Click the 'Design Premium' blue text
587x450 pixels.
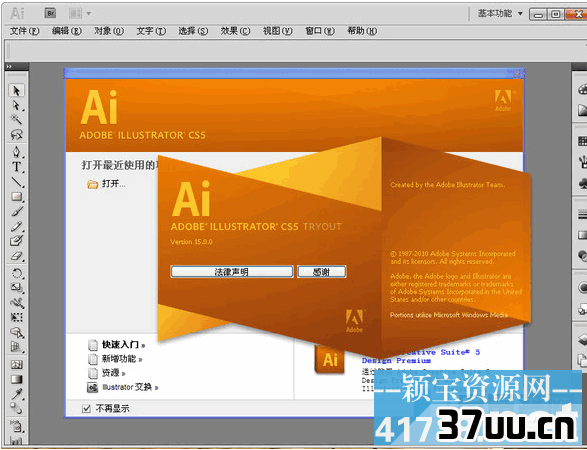point(396,361)
